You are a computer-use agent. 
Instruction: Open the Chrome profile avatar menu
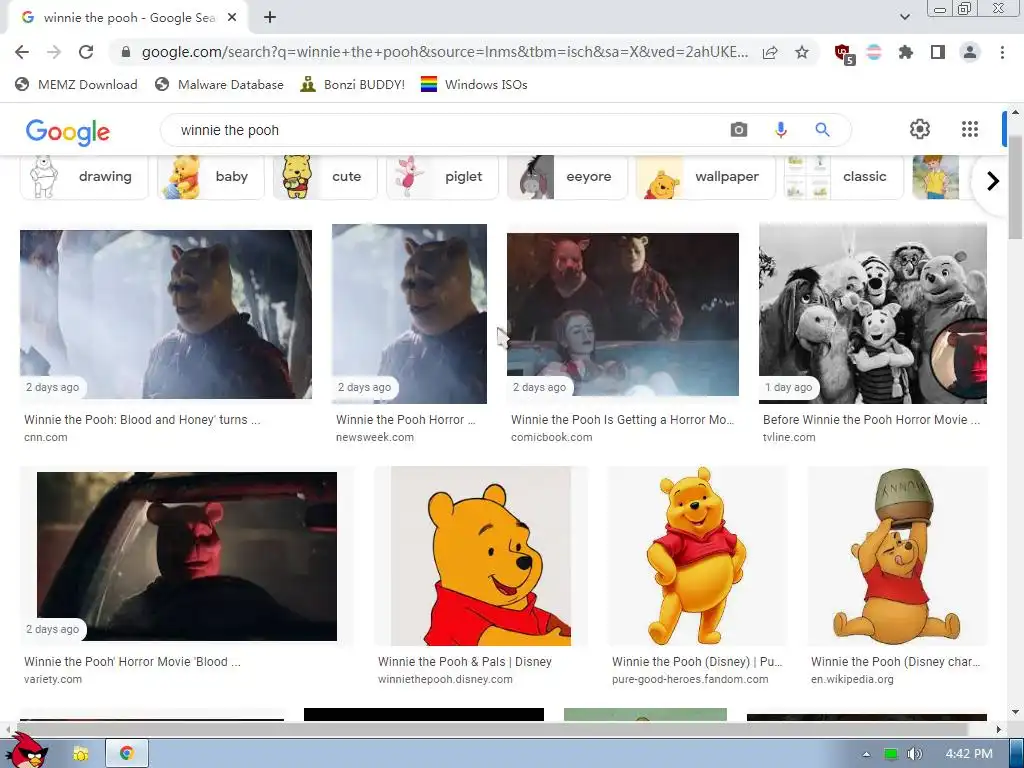point(970,52)
